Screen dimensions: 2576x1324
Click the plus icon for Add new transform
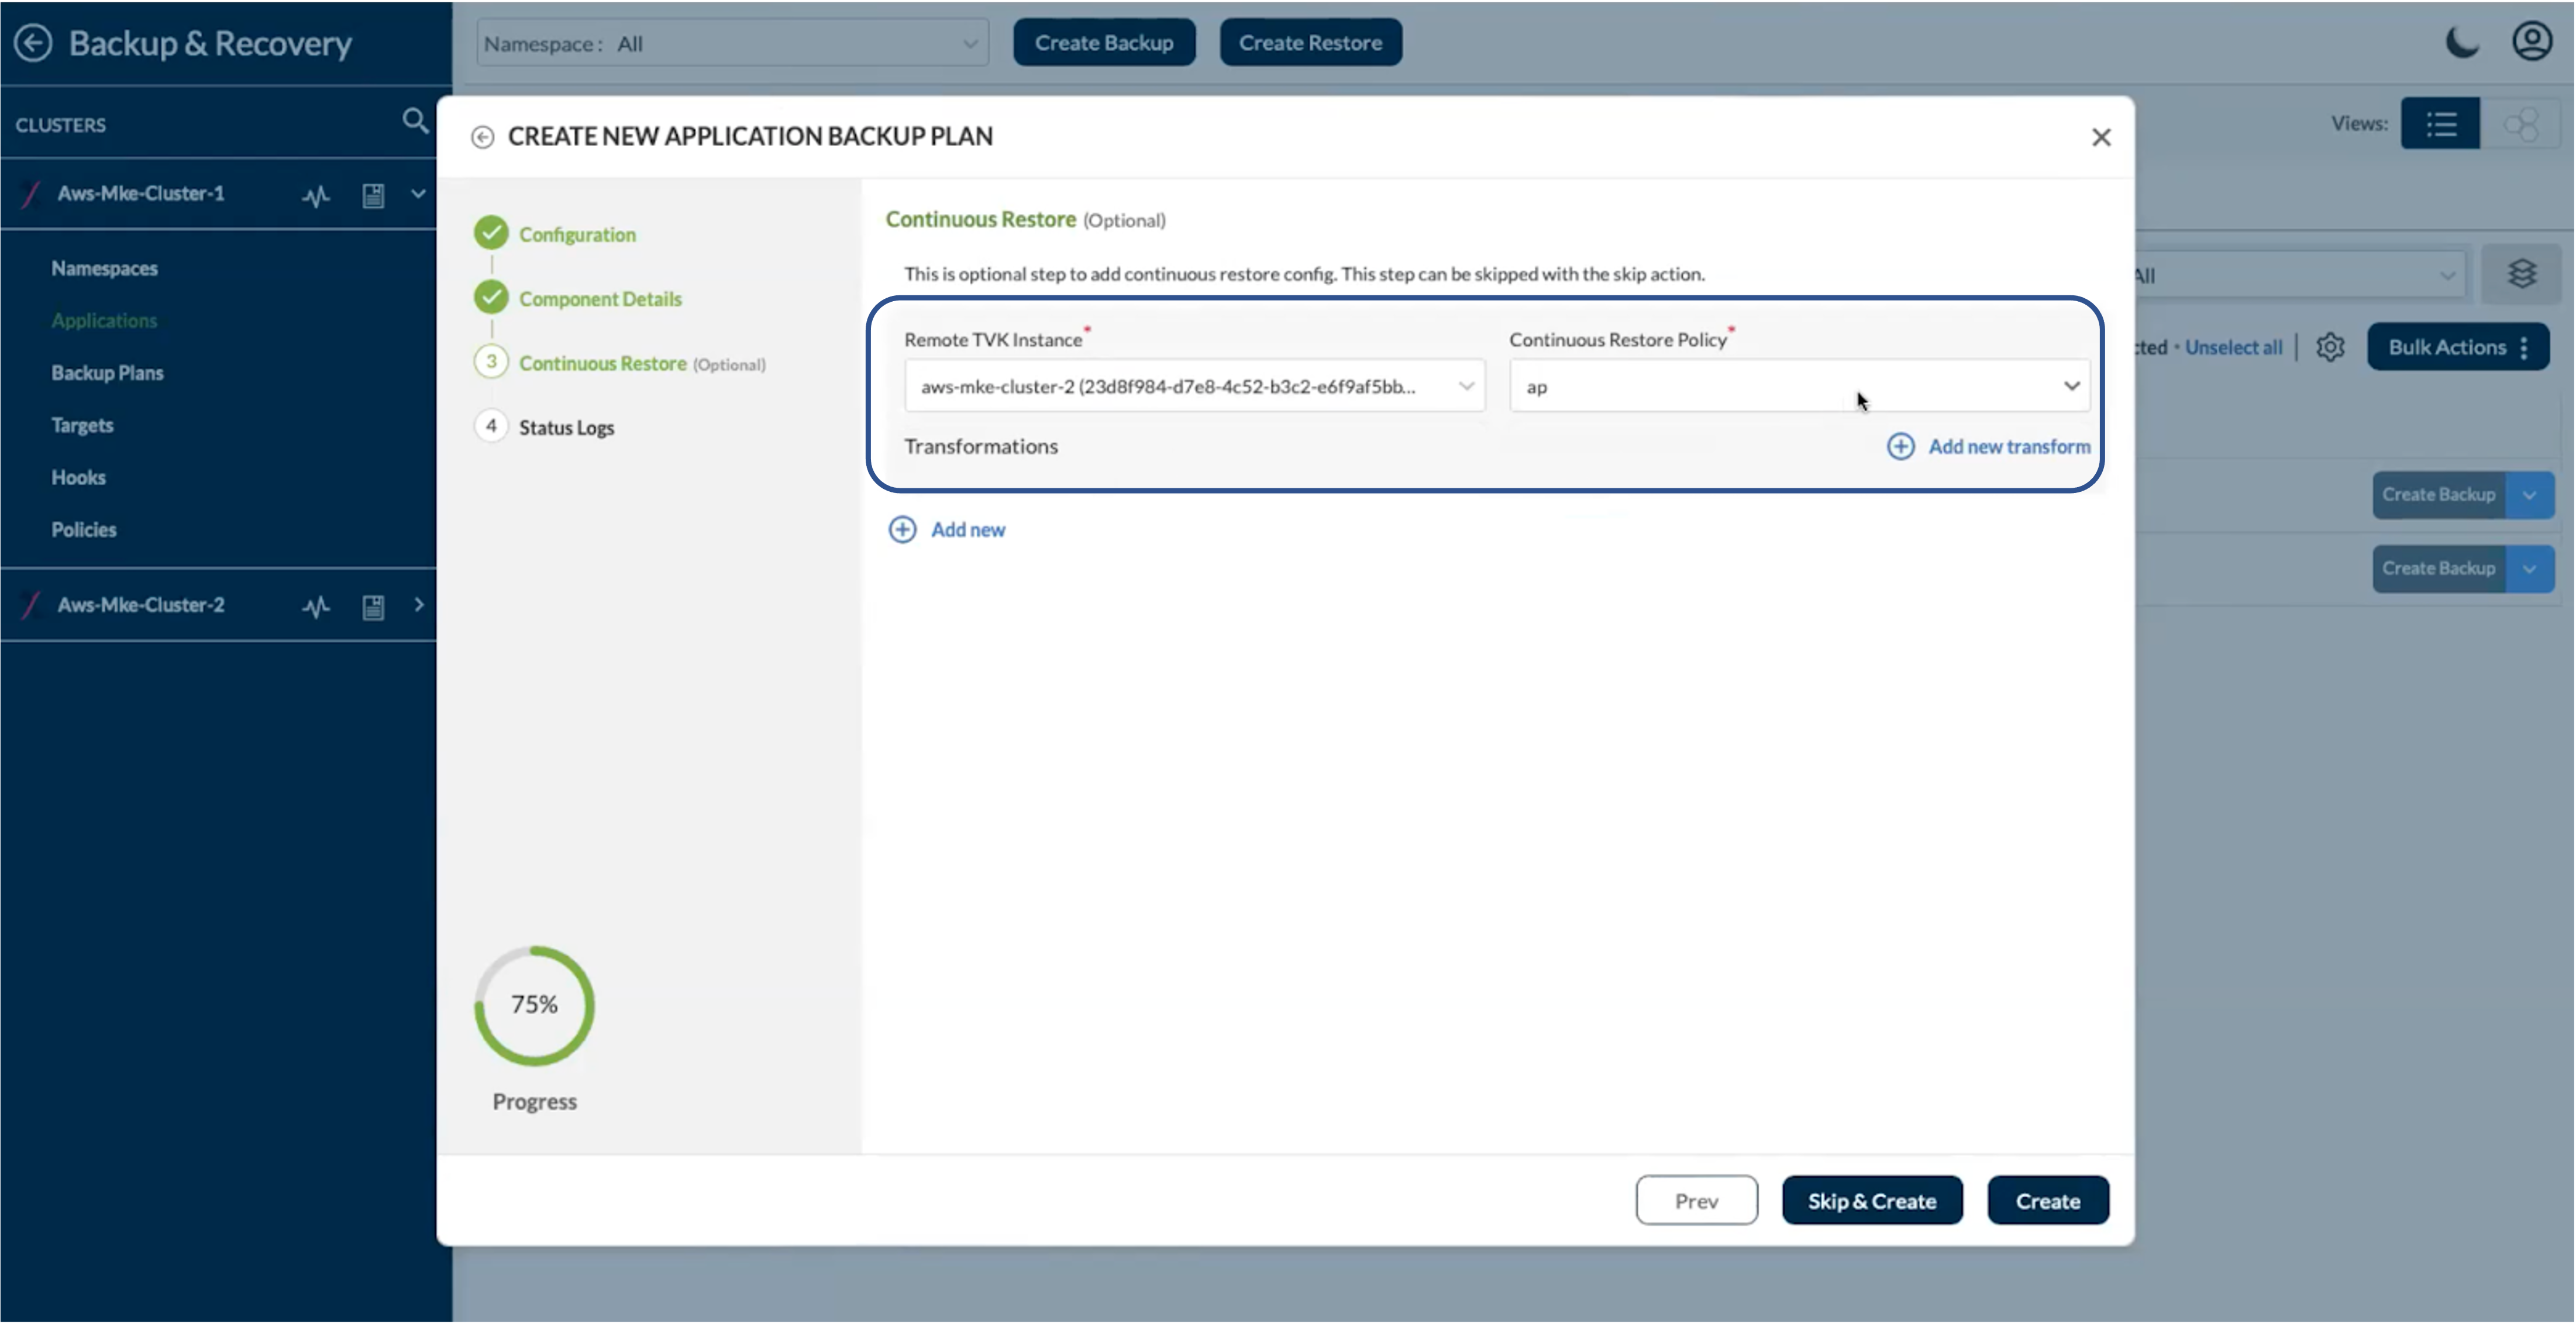(1900, 446)
